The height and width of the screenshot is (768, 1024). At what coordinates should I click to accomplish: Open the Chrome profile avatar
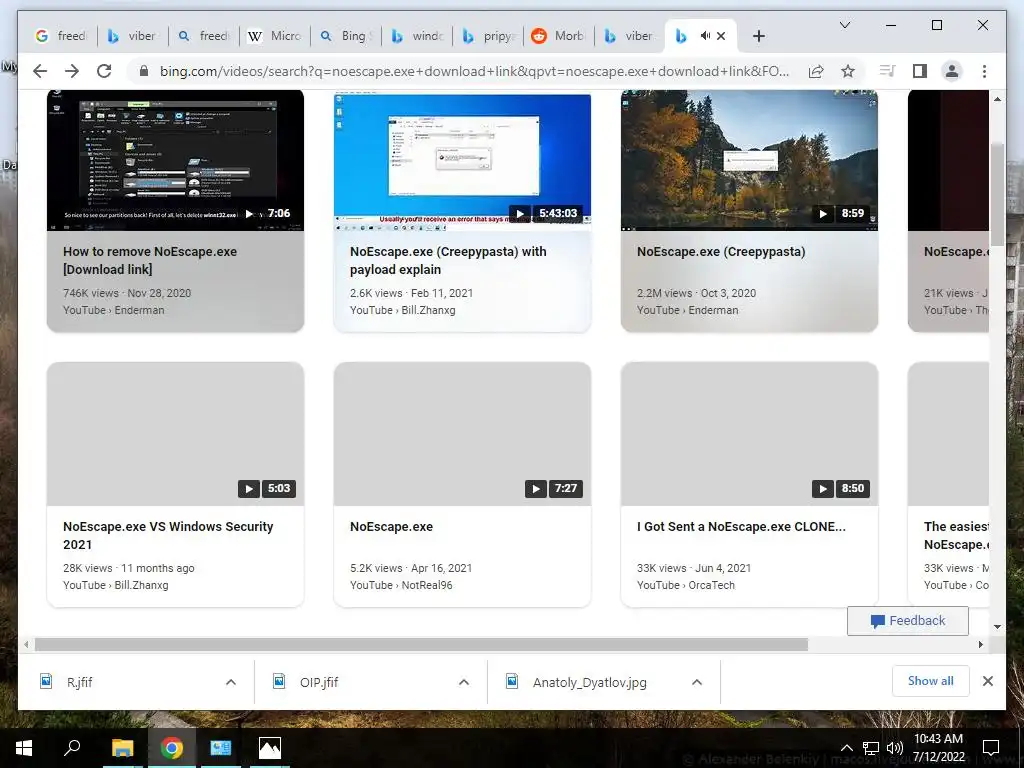[952, 71]
